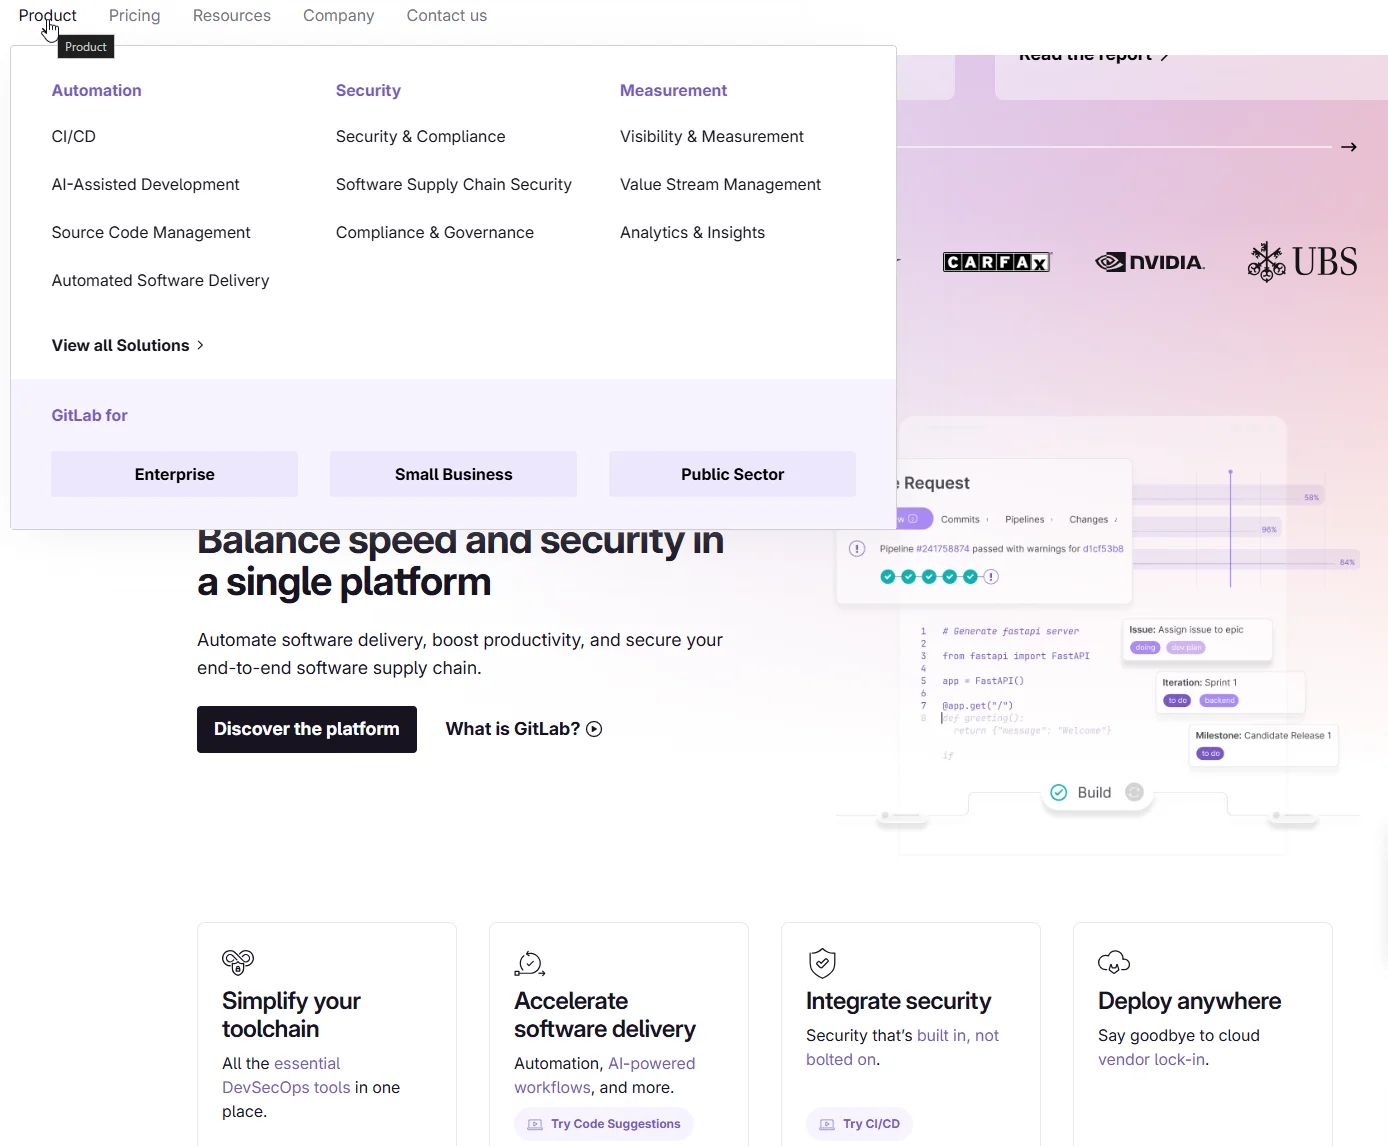
Task: Select Changes tab in merge request
Action: pos(1088,519)
